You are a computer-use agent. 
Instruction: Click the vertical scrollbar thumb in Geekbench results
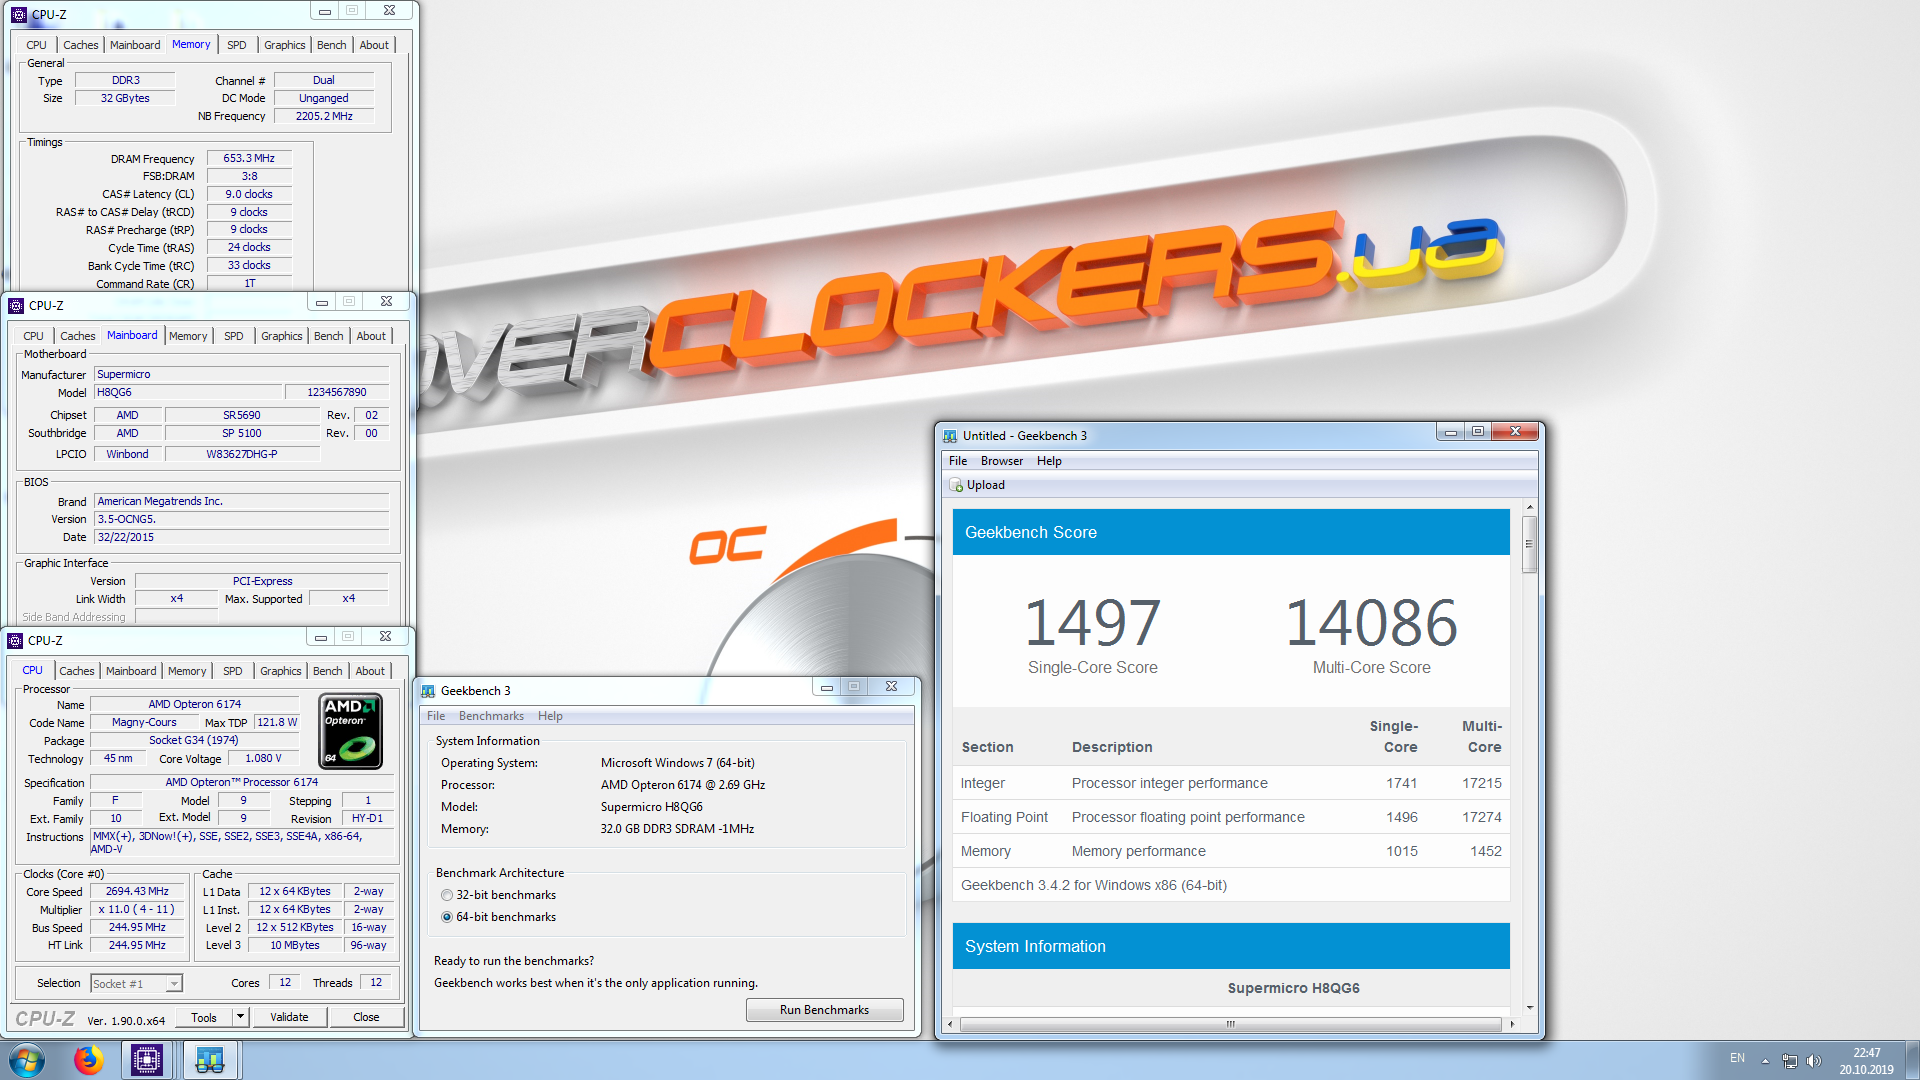tap(1529, 545)
